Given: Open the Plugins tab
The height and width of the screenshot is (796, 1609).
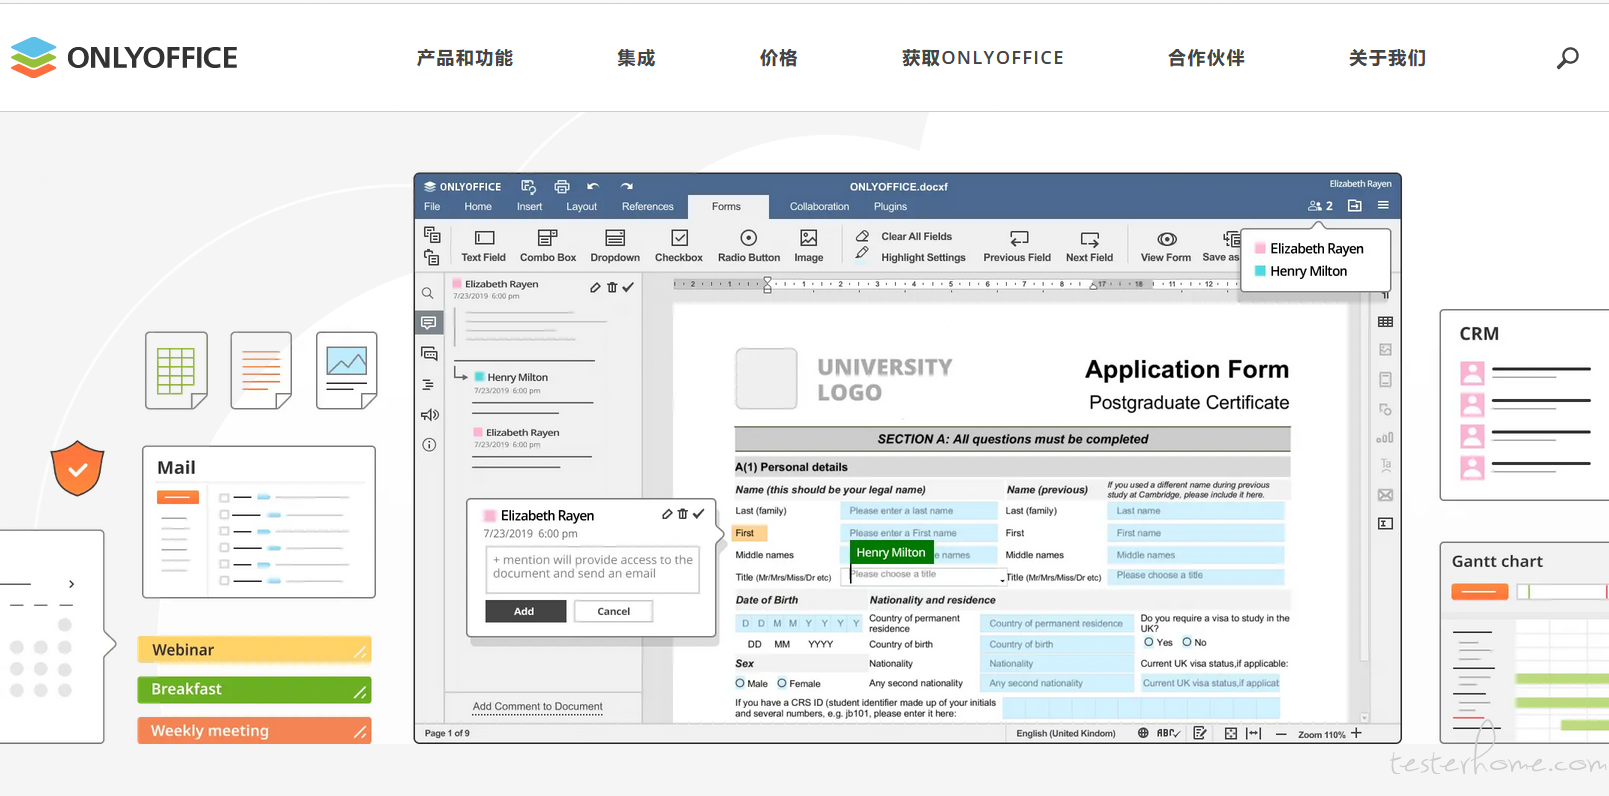Looking at the screenshot, I should click(x=890, y=207).
